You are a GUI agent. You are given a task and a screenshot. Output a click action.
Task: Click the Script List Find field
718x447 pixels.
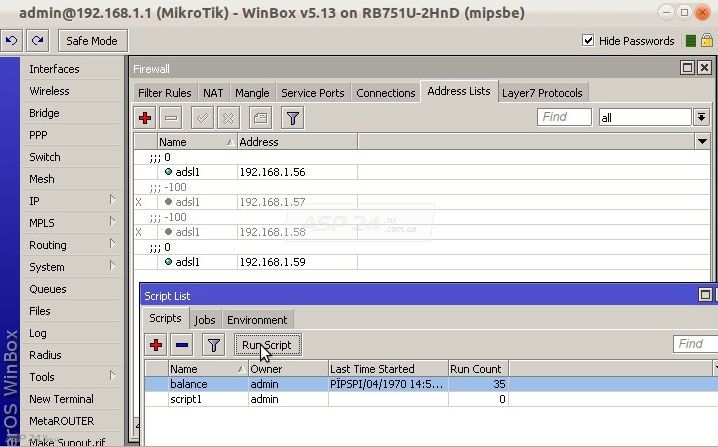click(695, 344)
